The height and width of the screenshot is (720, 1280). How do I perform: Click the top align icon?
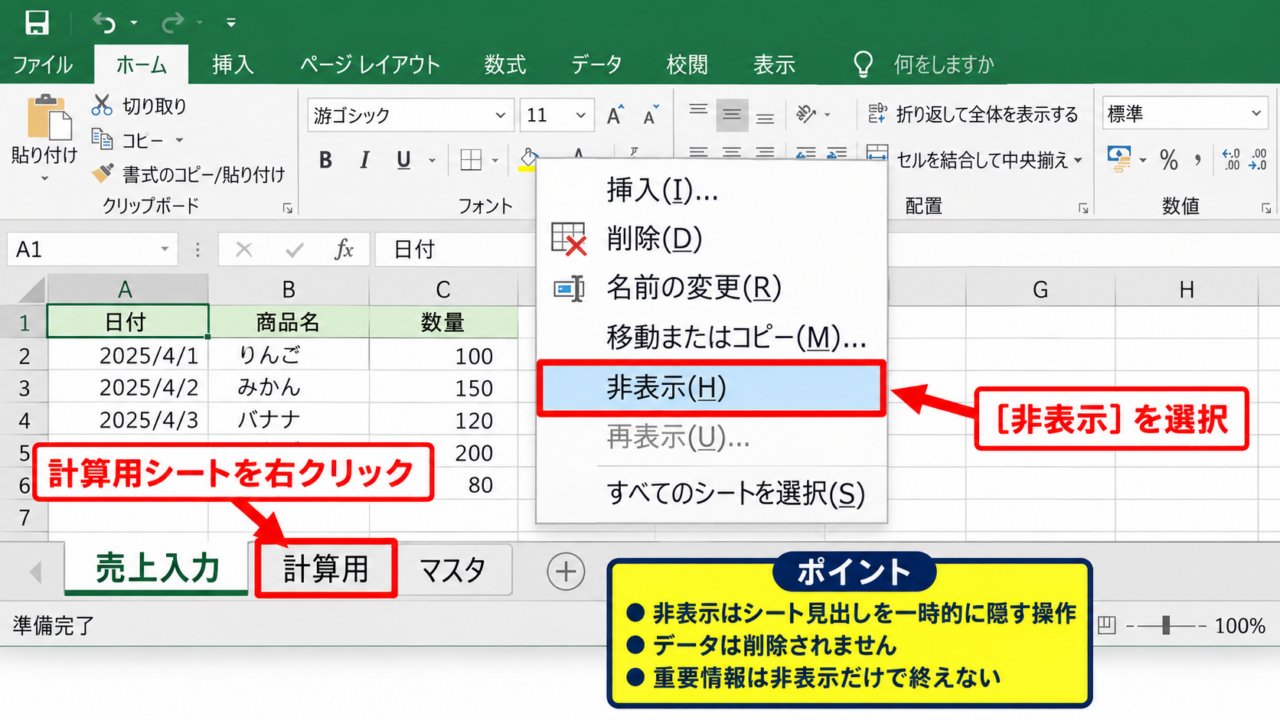click(698, 112)
